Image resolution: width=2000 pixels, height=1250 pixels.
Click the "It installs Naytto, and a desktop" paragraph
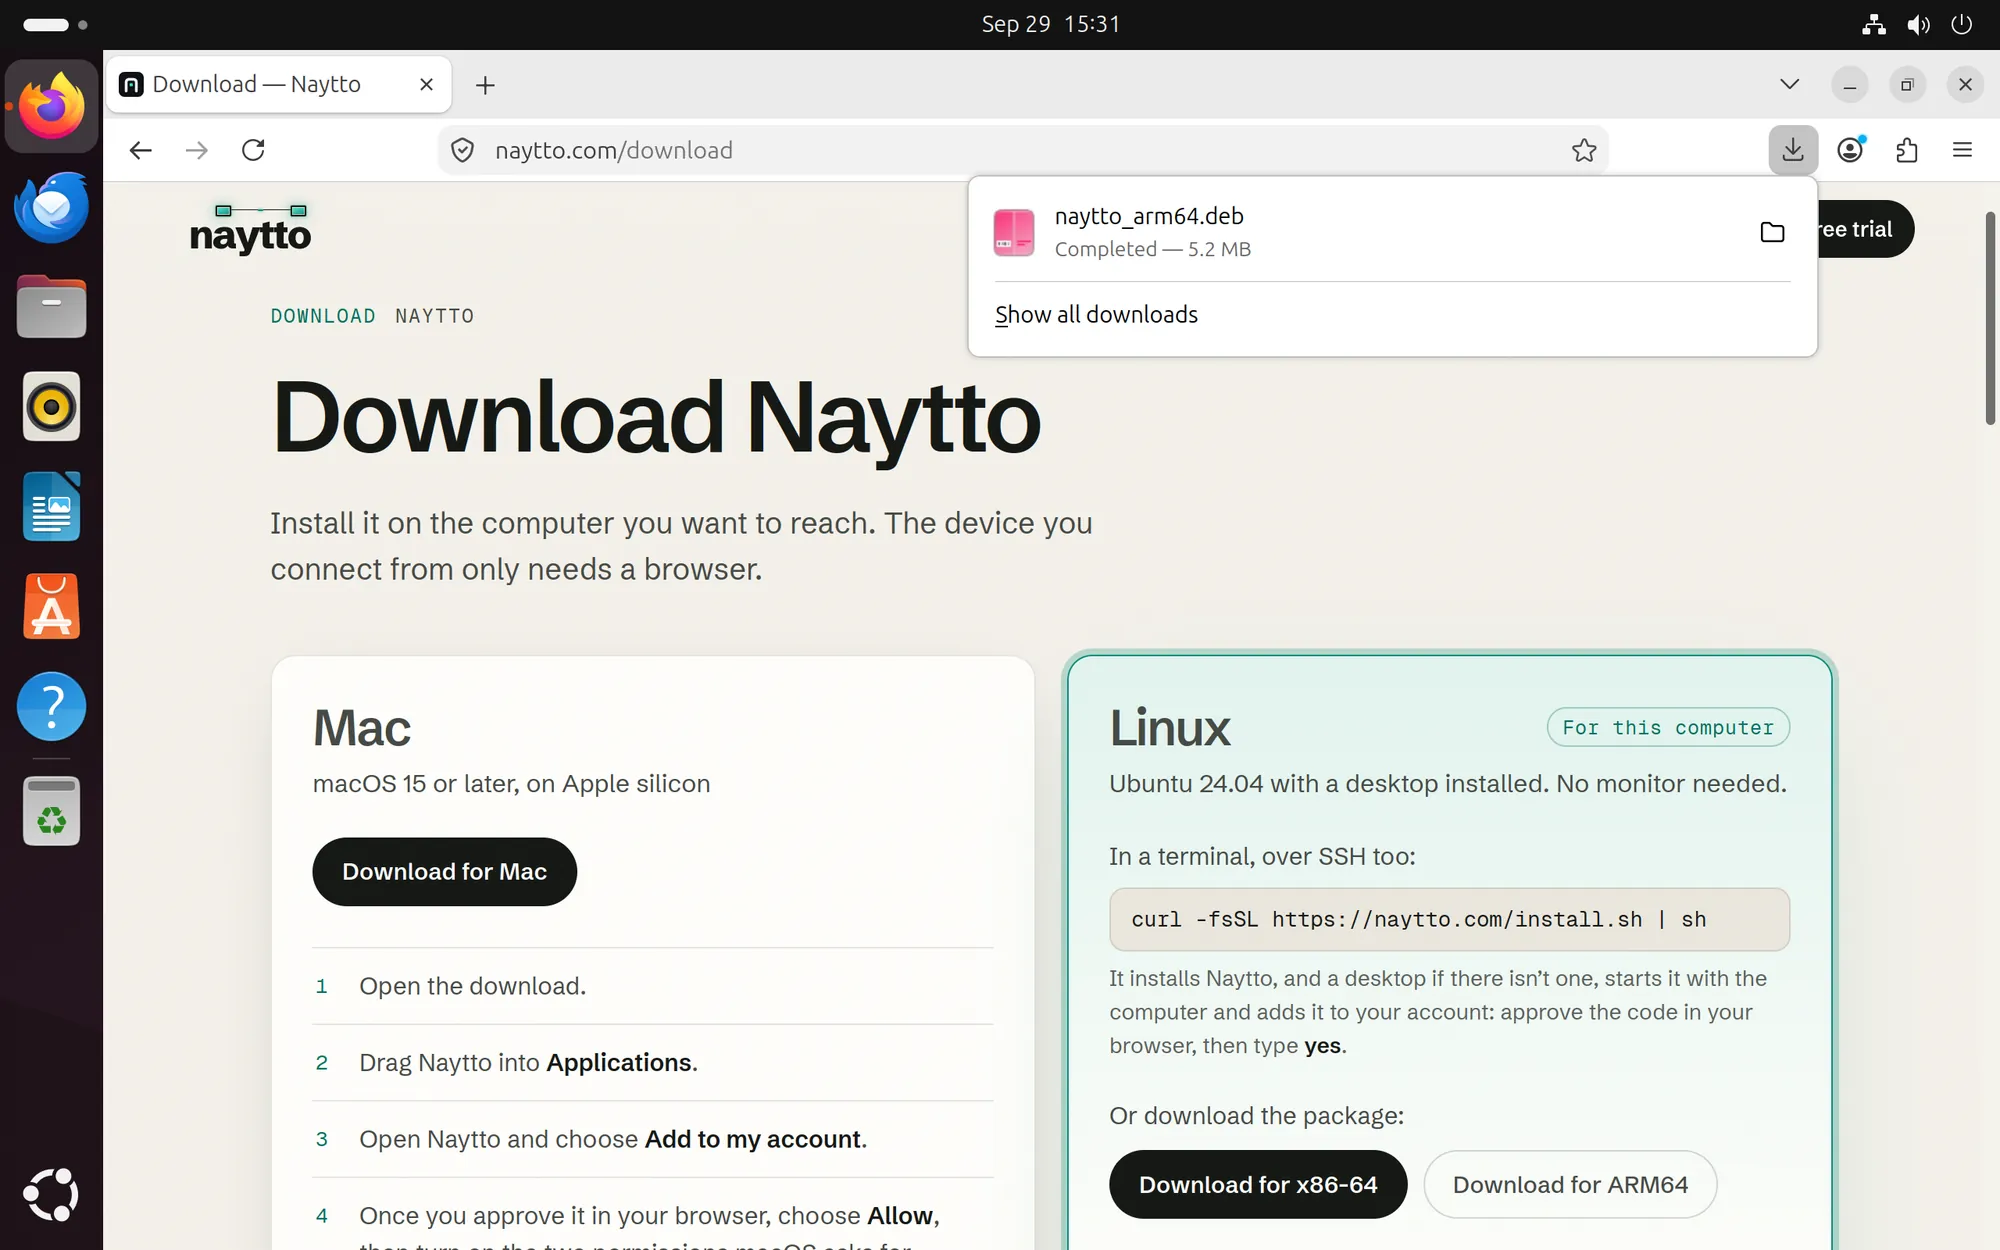pos(1438,1012)
